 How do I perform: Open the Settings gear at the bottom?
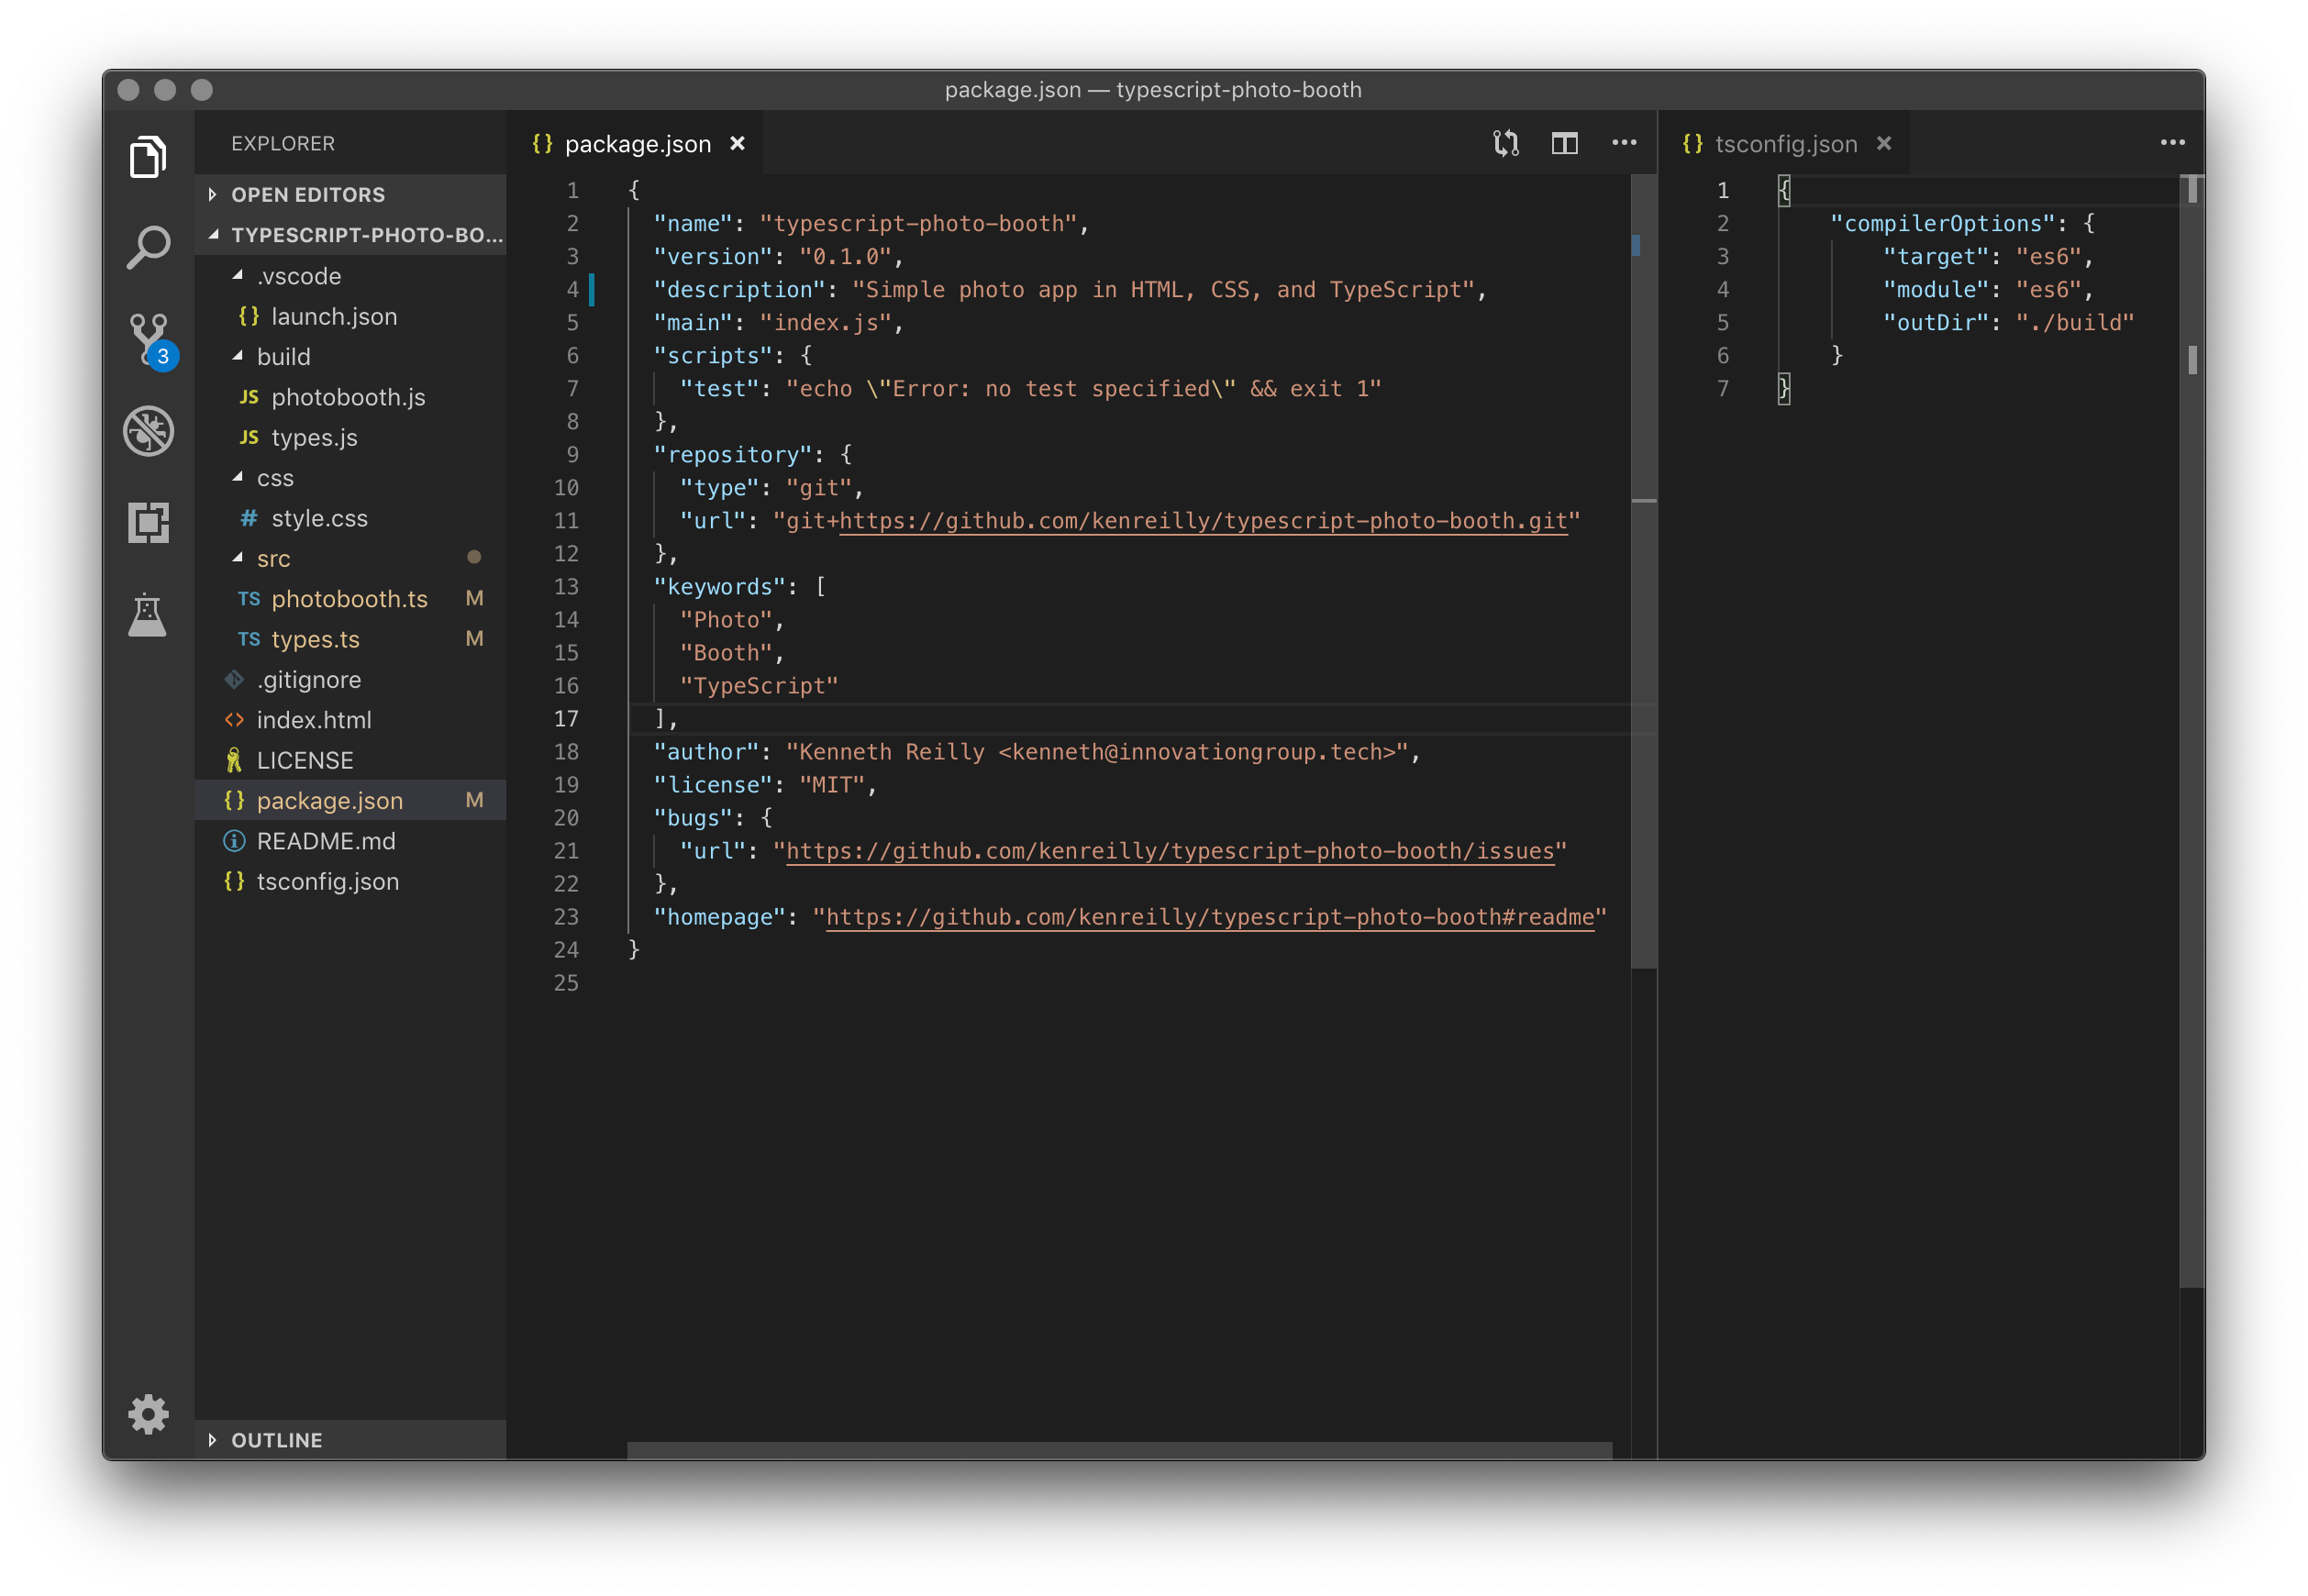tap(148, 1414)
